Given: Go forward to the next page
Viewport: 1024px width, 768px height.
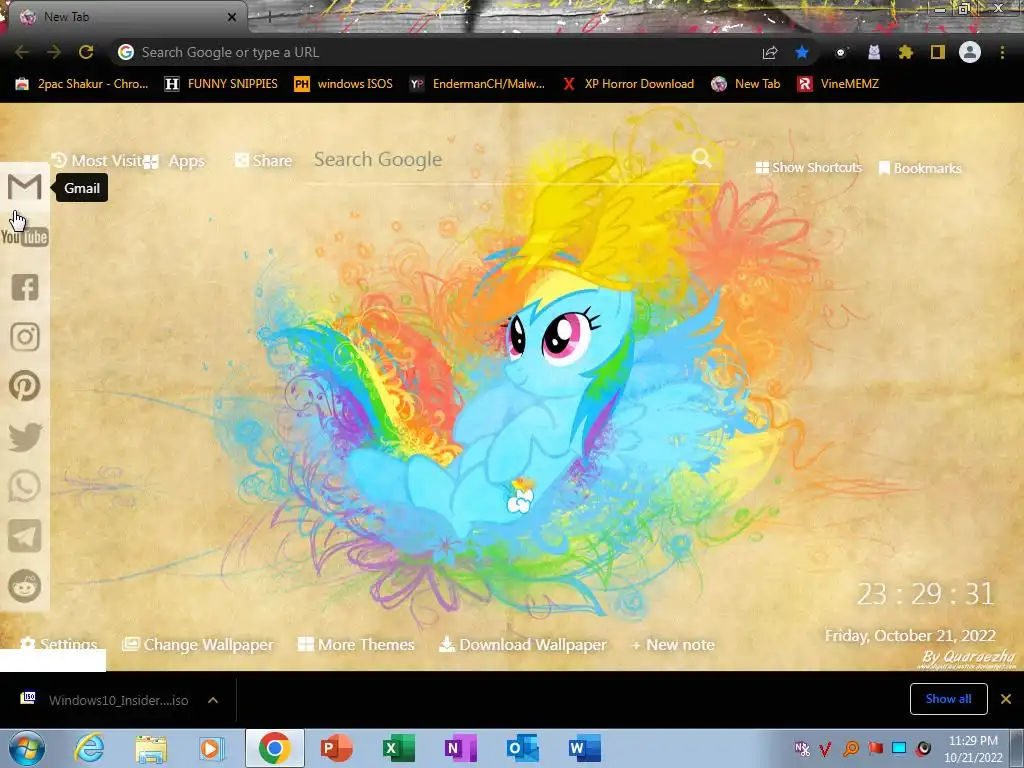Looking at the screenshot, I should click(54, 52).
